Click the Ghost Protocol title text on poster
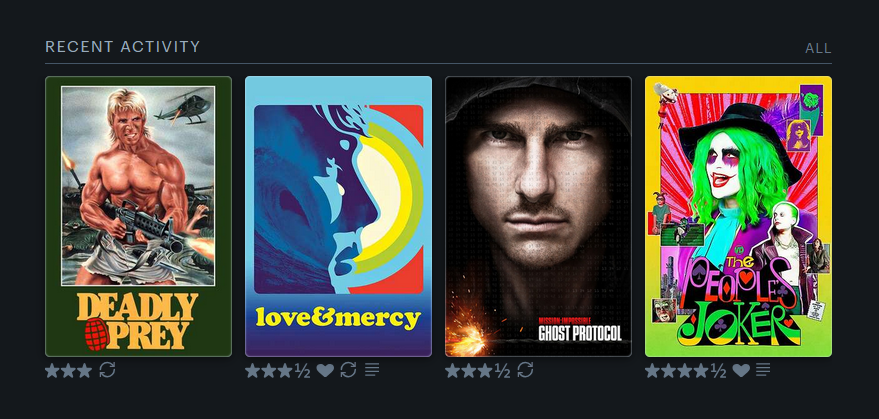879x419 pixels. click(x=580, y=333)
